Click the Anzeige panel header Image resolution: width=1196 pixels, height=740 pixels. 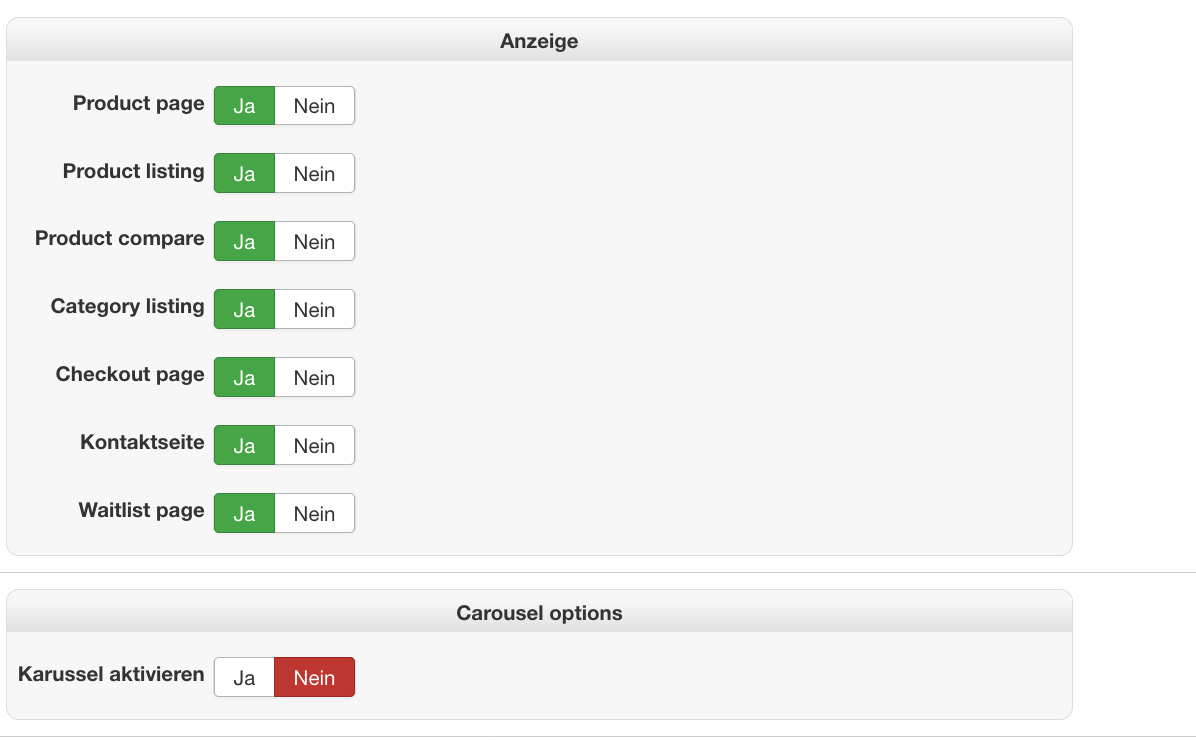539,41
